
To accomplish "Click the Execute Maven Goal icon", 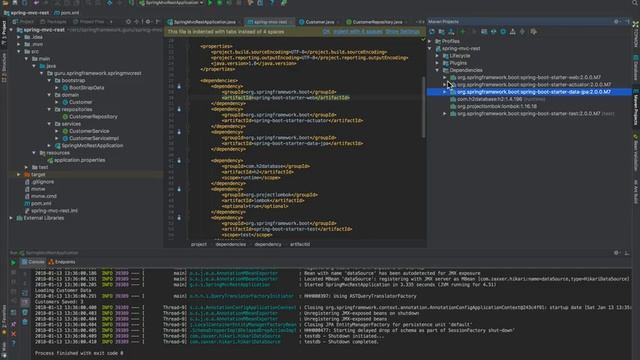I will click(x=484, y=31).
